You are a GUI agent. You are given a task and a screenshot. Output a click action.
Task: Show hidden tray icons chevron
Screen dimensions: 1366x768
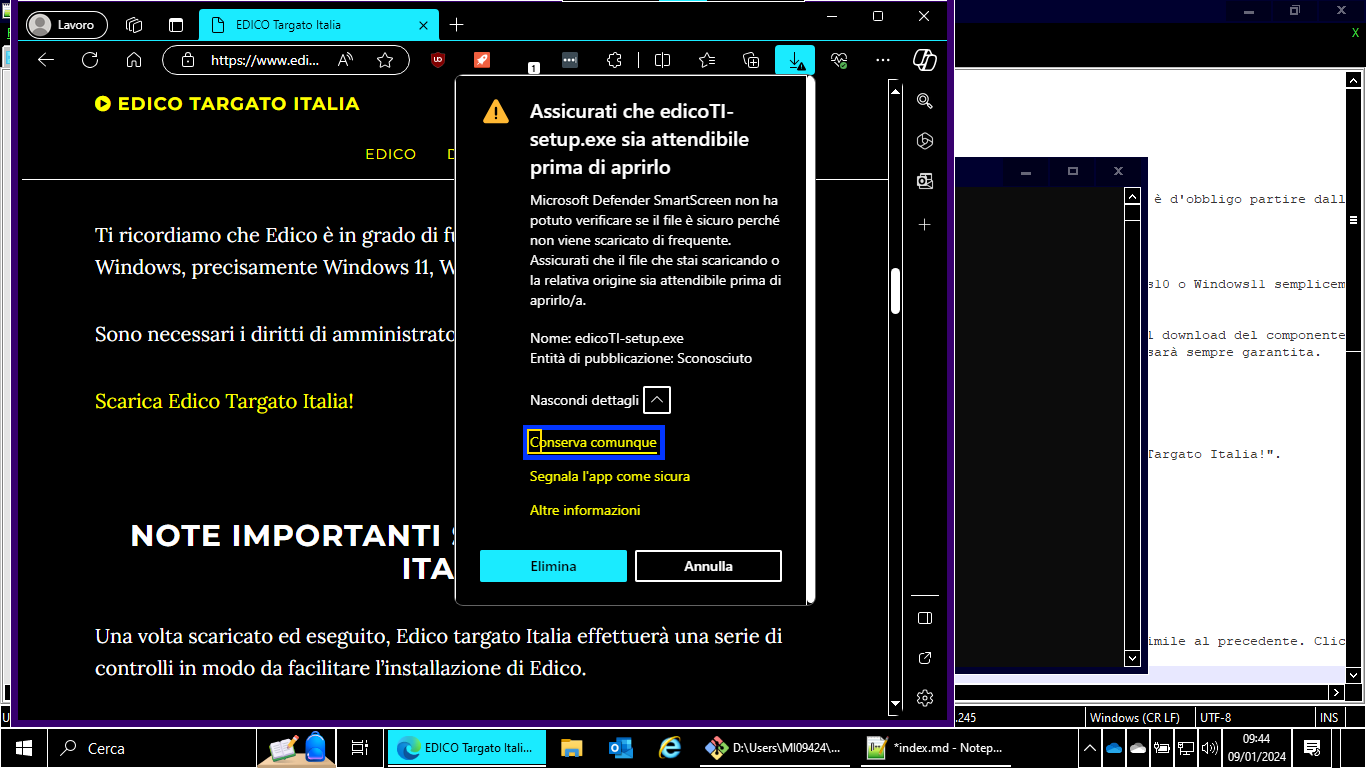pos(1091,747)
